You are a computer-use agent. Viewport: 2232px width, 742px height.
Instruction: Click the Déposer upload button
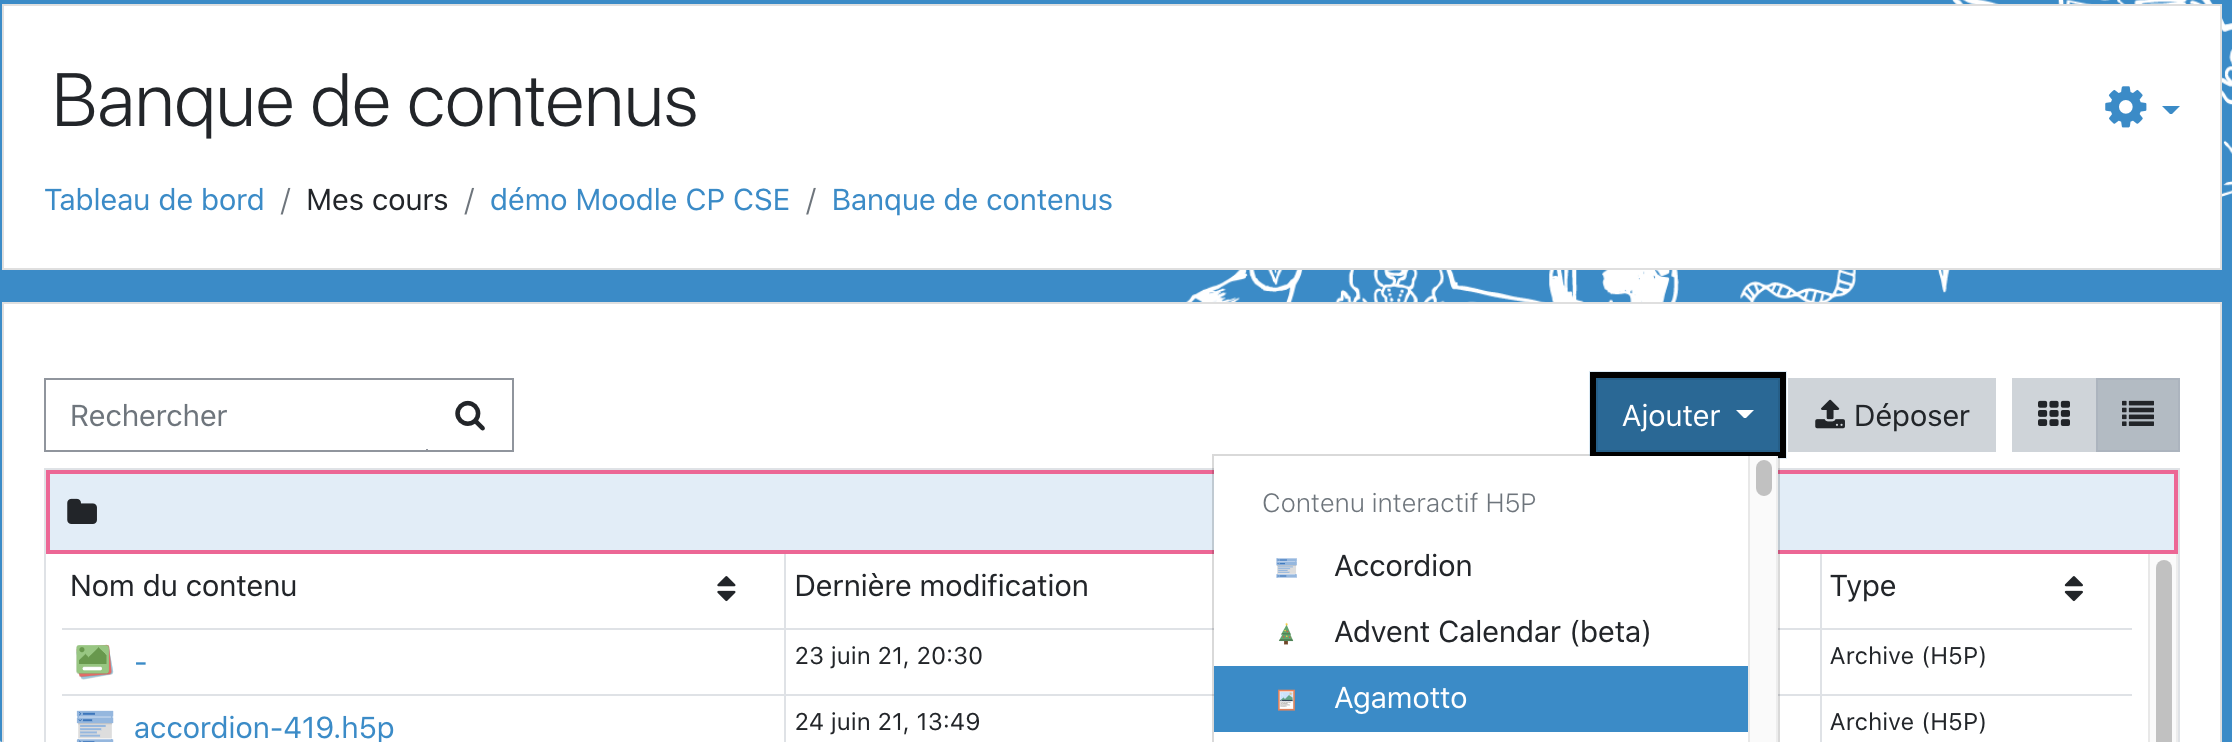(1891, 415)
